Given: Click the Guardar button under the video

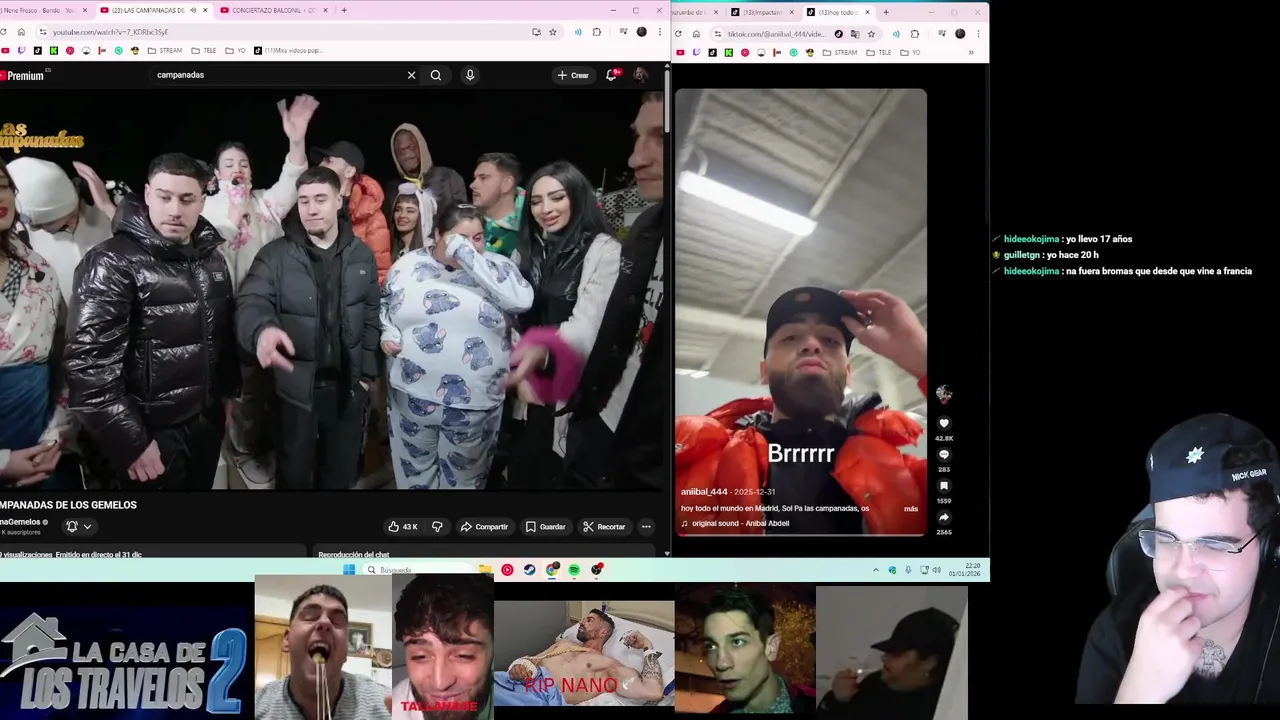Looking at the screenshot, I should pyautogui.click(x=546, y=527).
